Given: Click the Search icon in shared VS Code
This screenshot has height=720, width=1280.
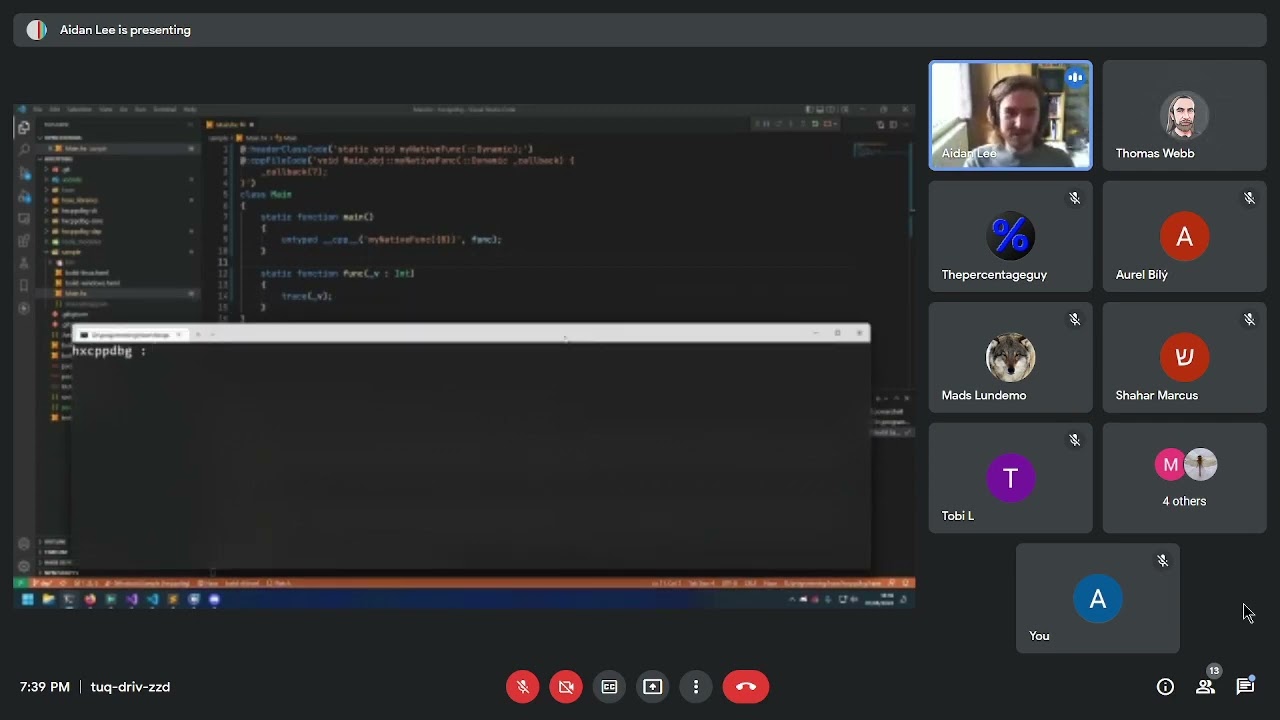Looking at the screenshot, I should coord(24,150).
